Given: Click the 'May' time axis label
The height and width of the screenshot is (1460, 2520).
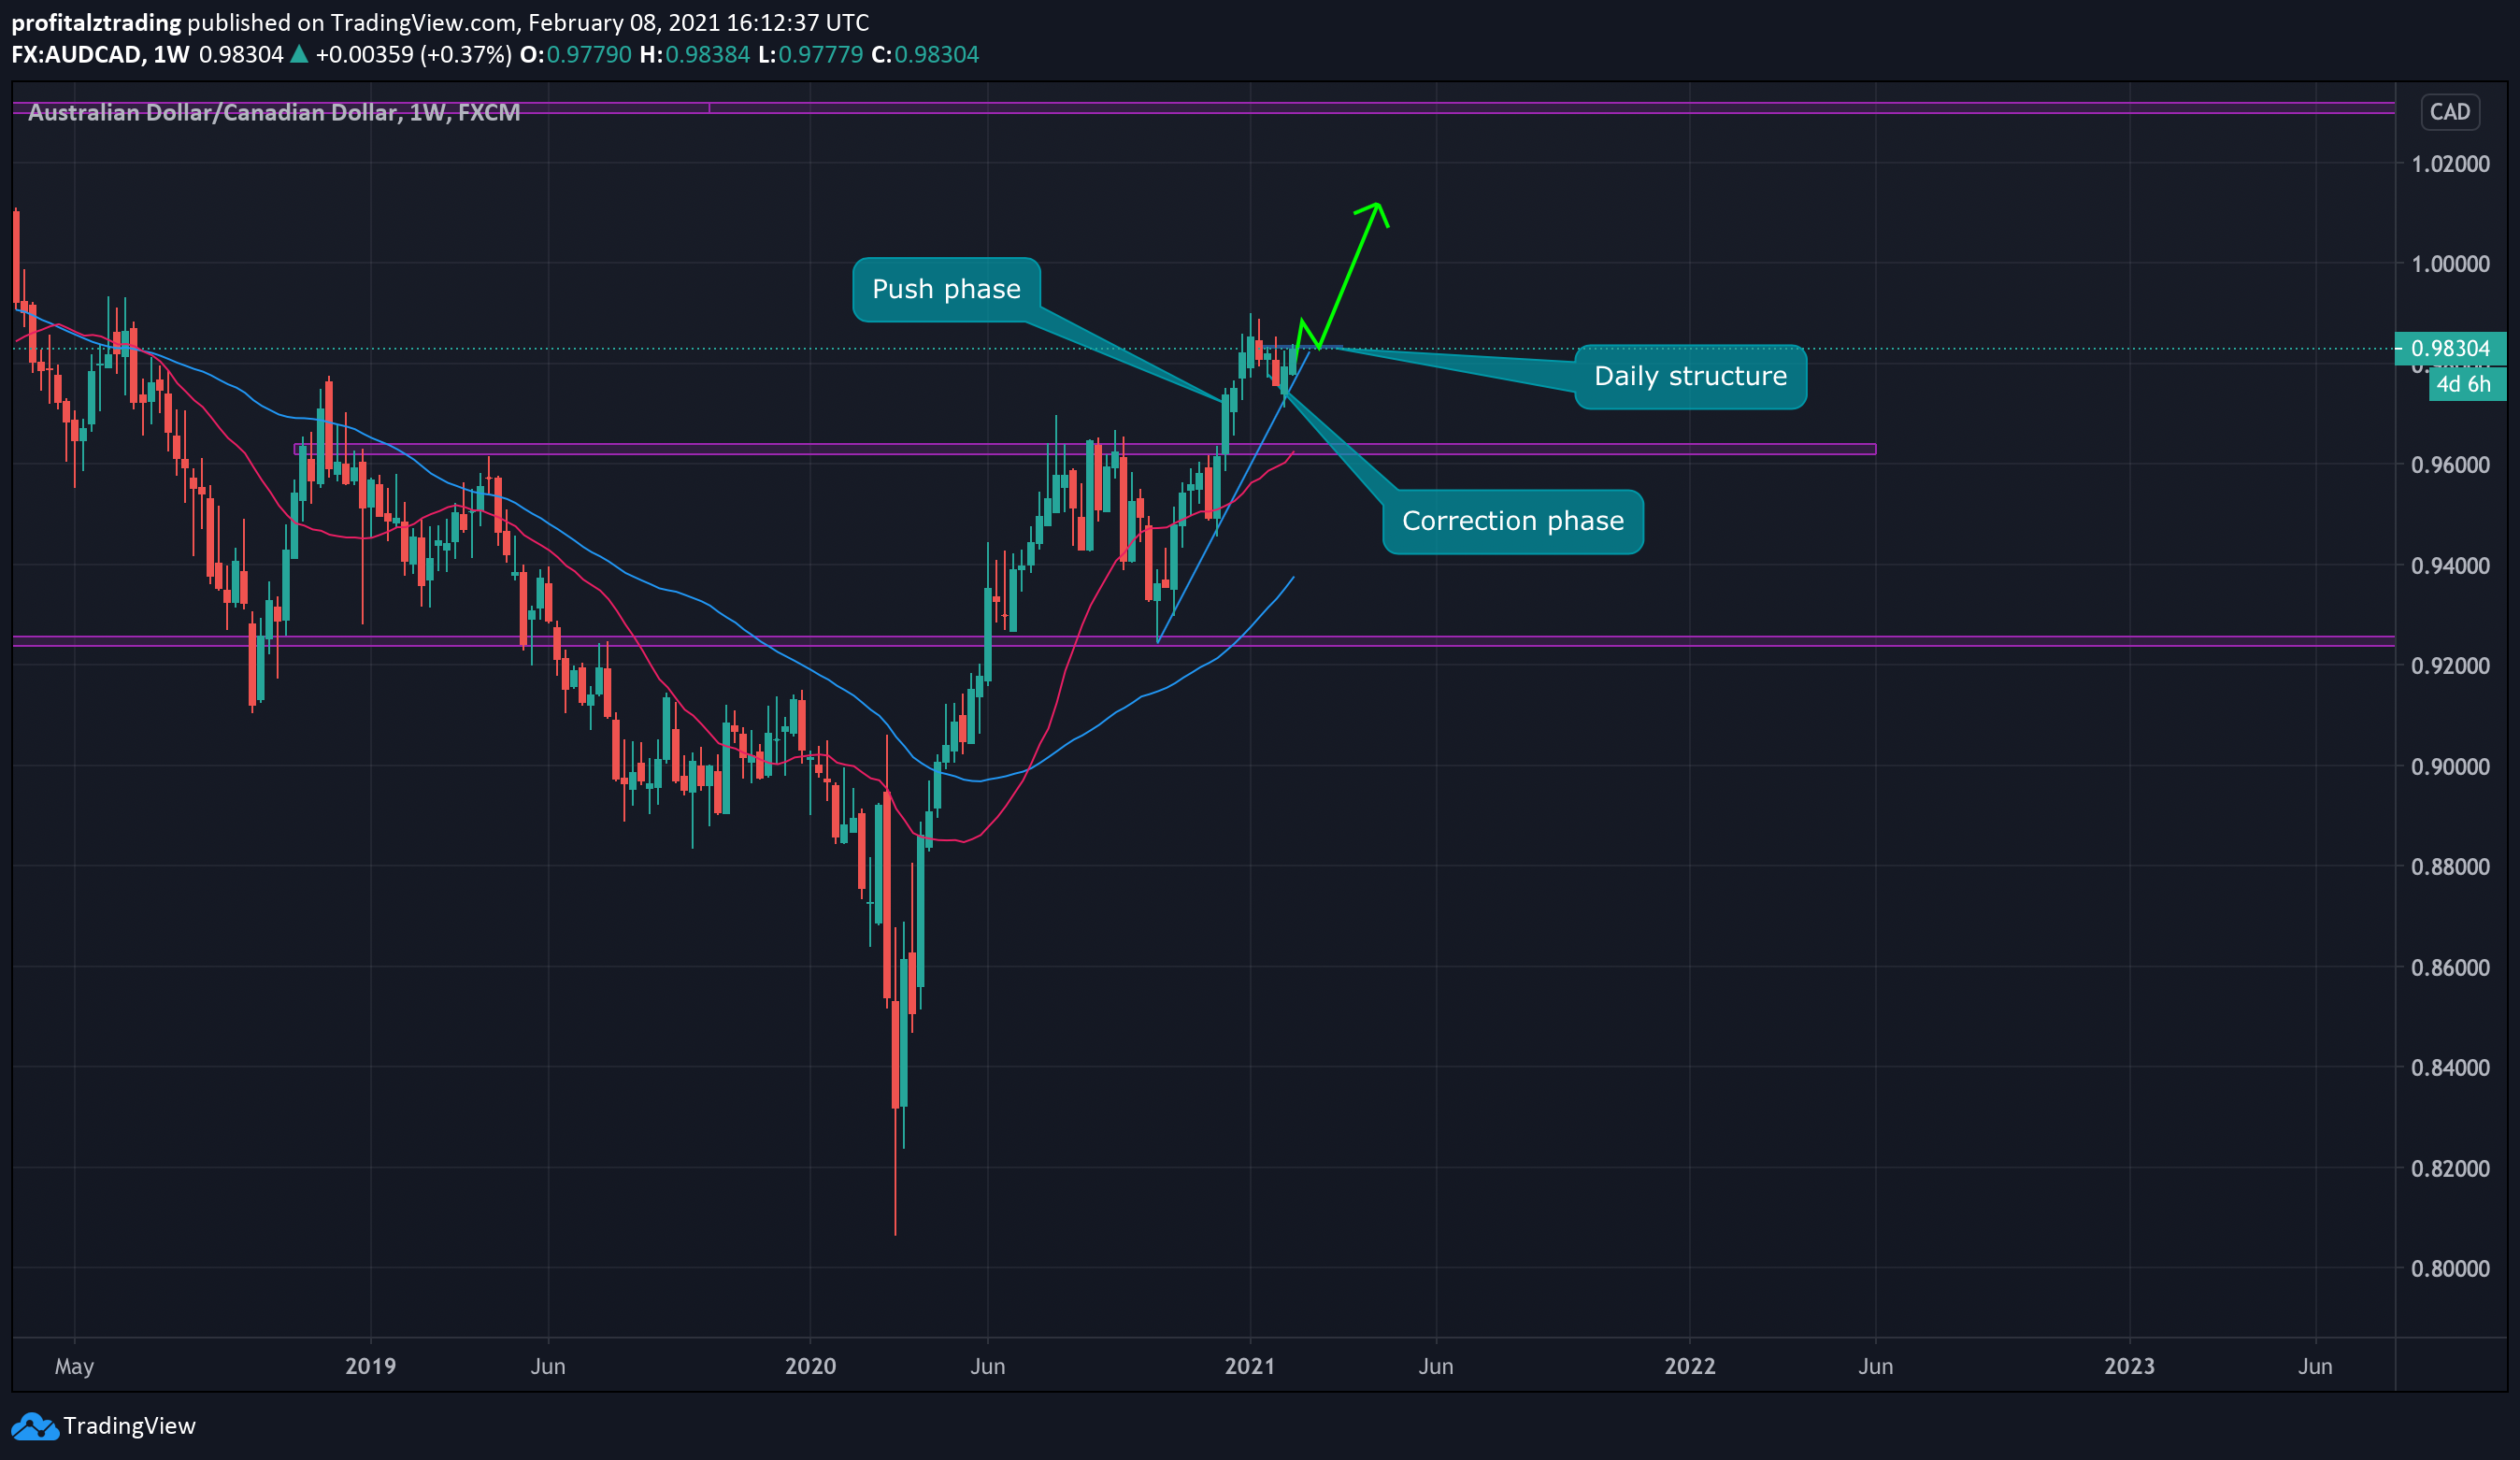Looking at the screenshot, I should click(x=74, y=1367).
